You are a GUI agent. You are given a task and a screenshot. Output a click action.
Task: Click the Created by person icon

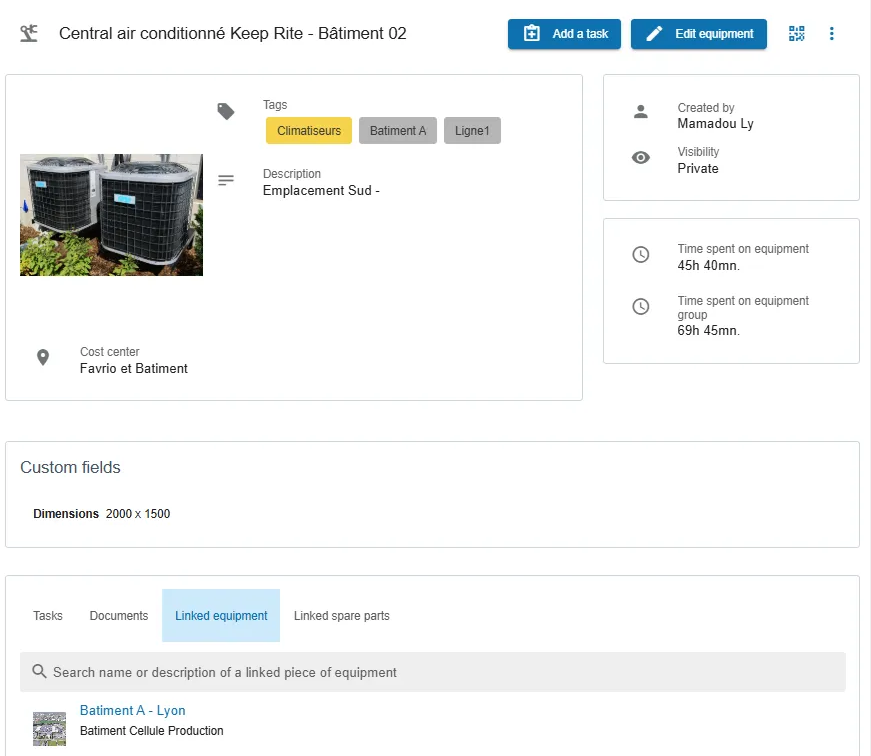pyautogui.click(x=640, y=112)
